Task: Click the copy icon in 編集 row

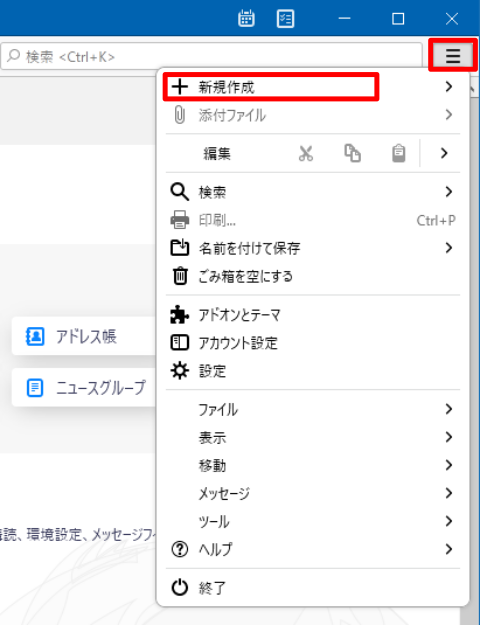Action: pyautogui.click(x=352, y=153)
